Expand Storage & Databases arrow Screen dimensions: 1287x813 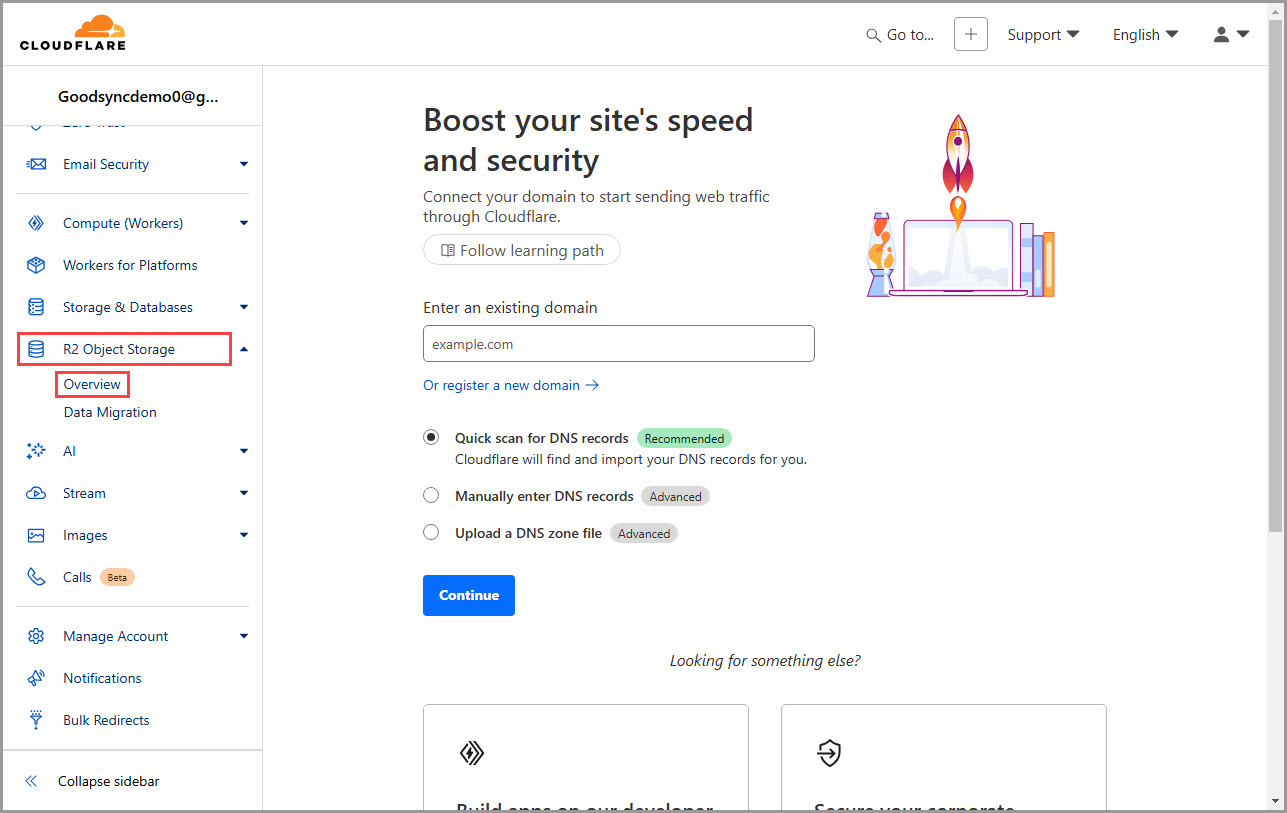(244, 307)
